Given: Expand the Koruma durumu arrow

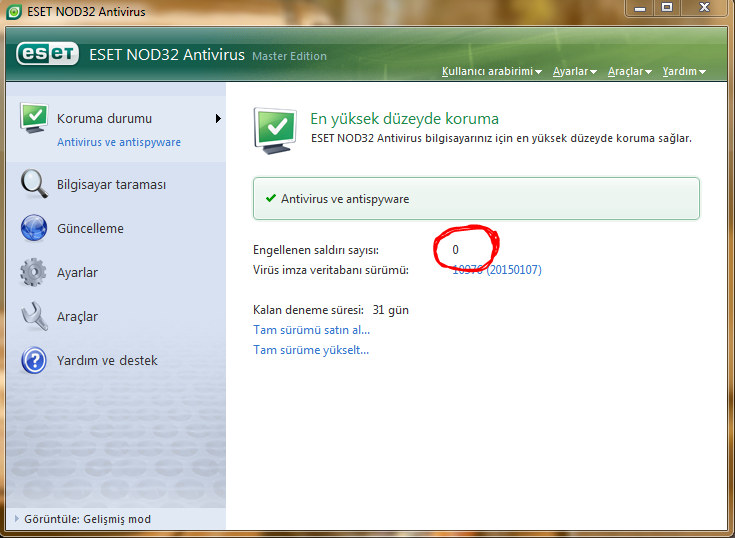Looking at the screenshot, I should pyautogui.click(x=218, y=119).
